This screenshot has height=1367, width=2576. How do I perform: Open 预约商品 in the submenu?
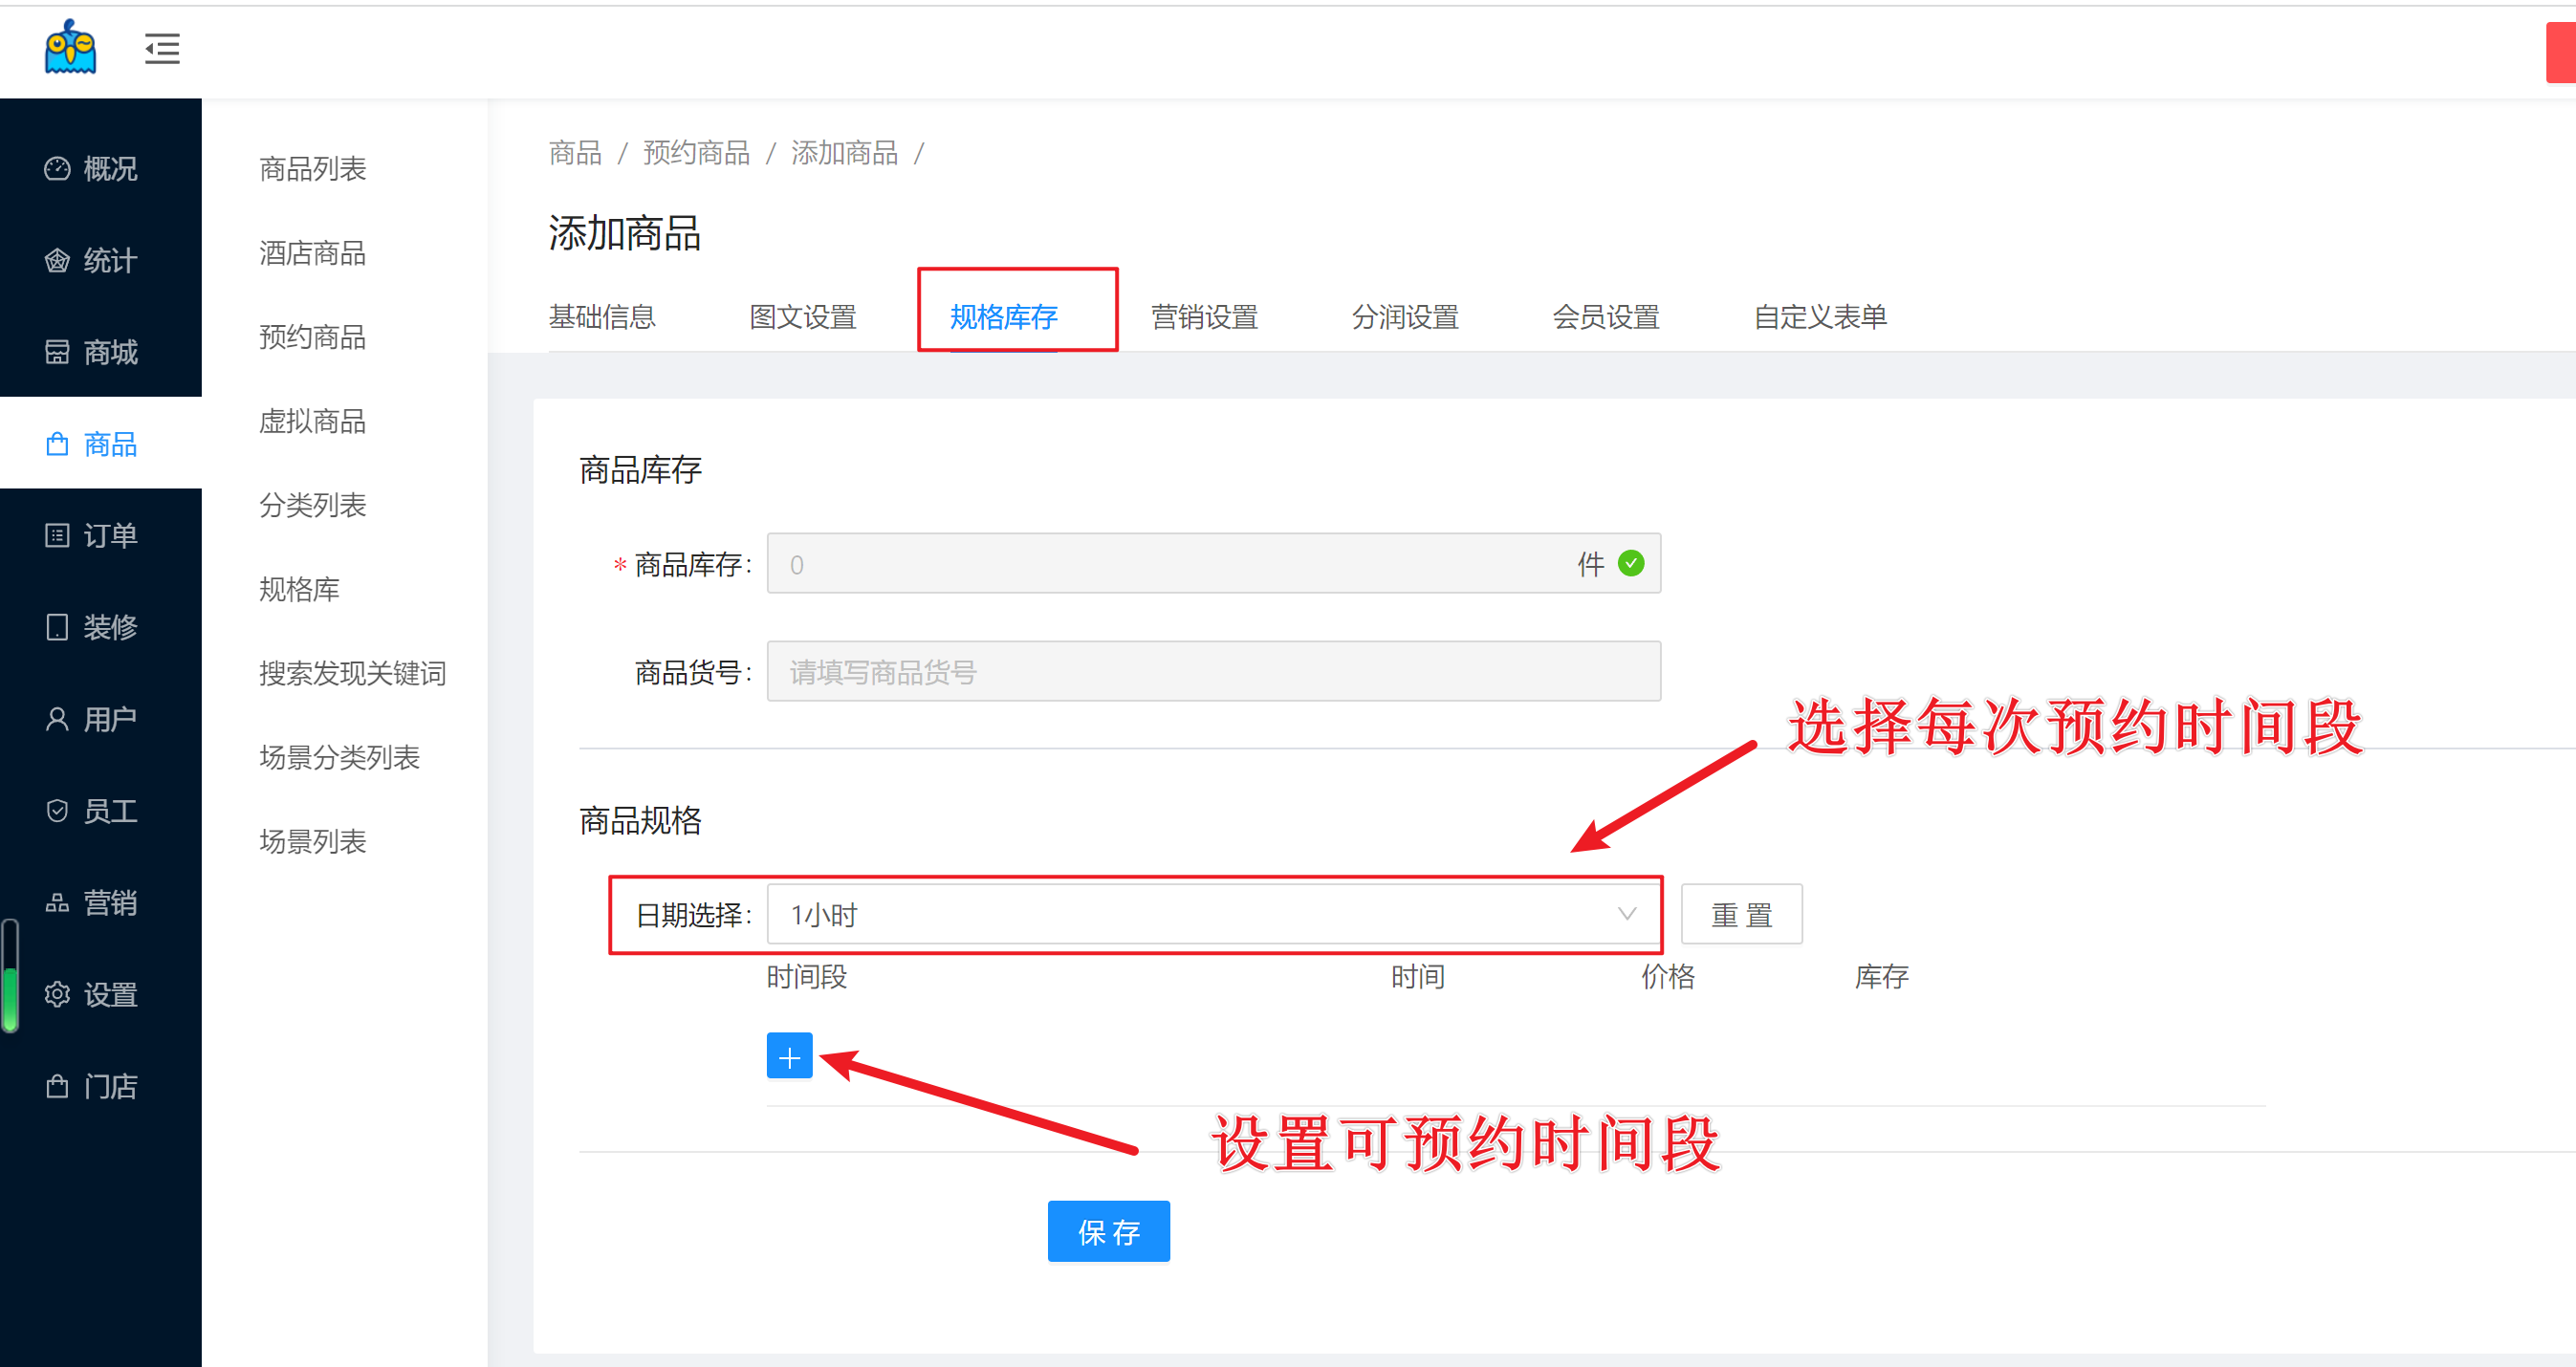312,337
